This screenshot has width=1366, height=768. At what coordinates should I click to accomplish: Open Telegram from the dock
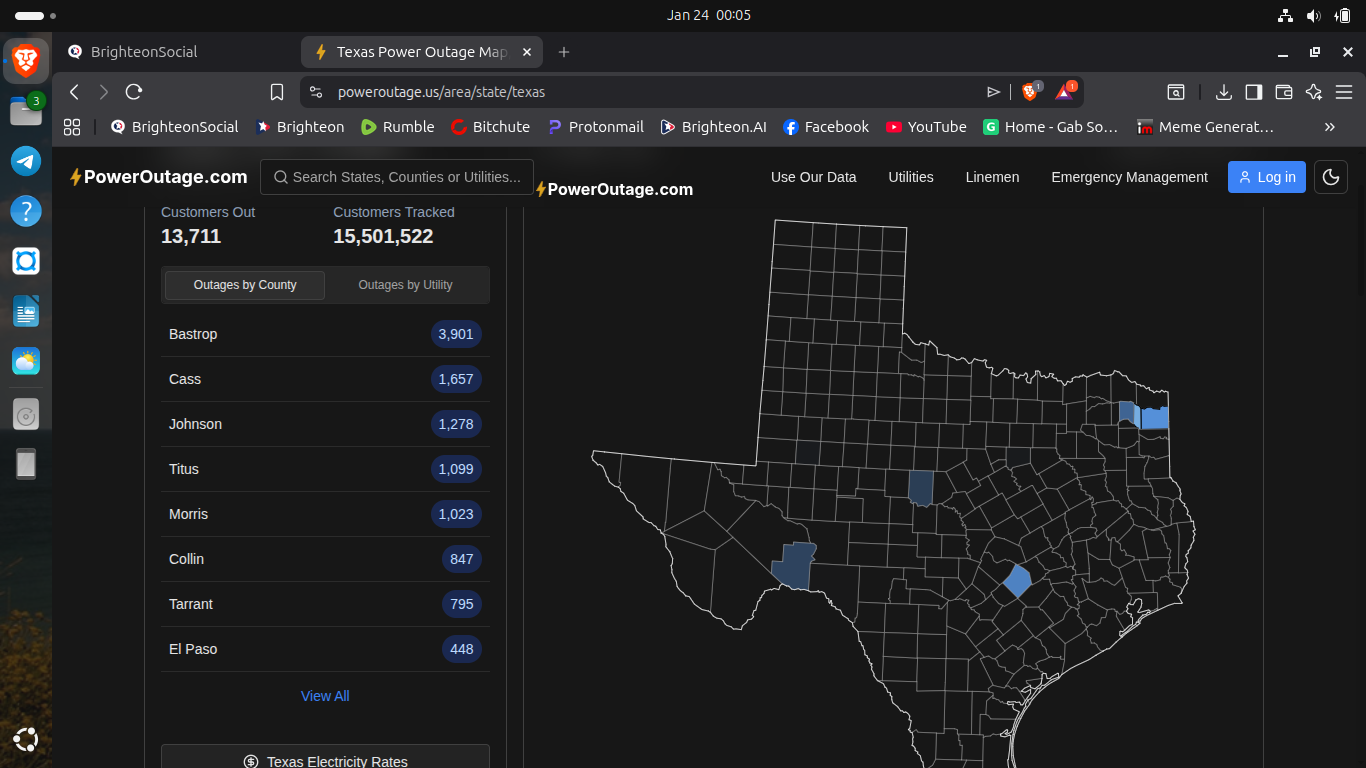pos(26,161)
